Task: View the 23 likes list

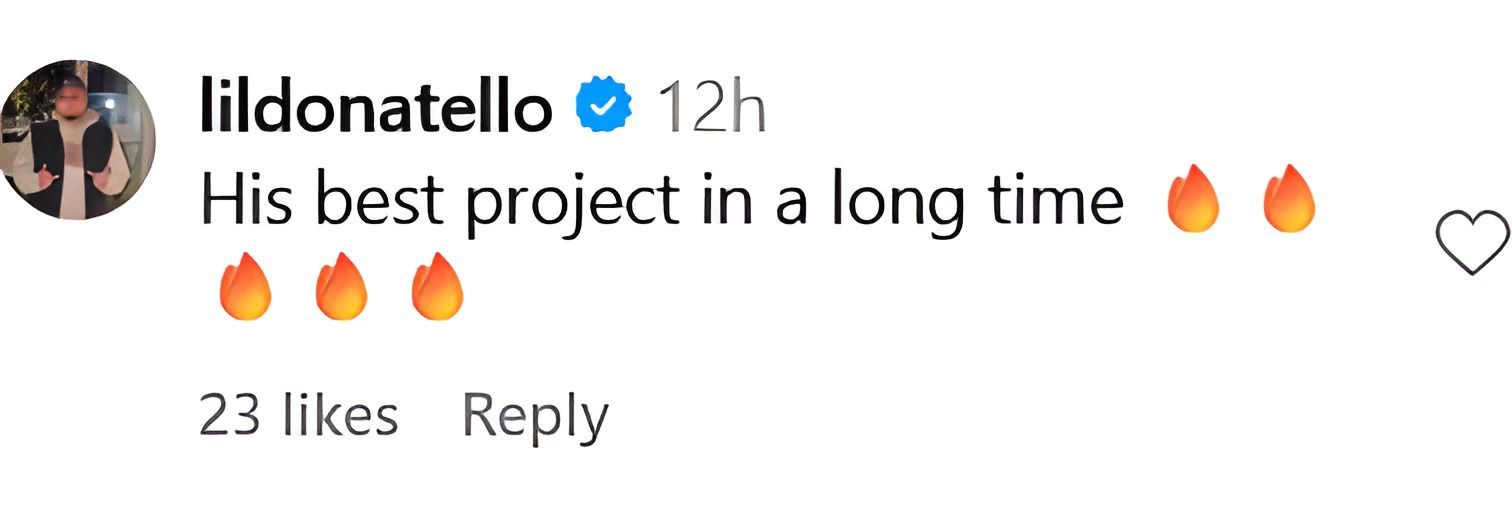Action: point(298,416)
